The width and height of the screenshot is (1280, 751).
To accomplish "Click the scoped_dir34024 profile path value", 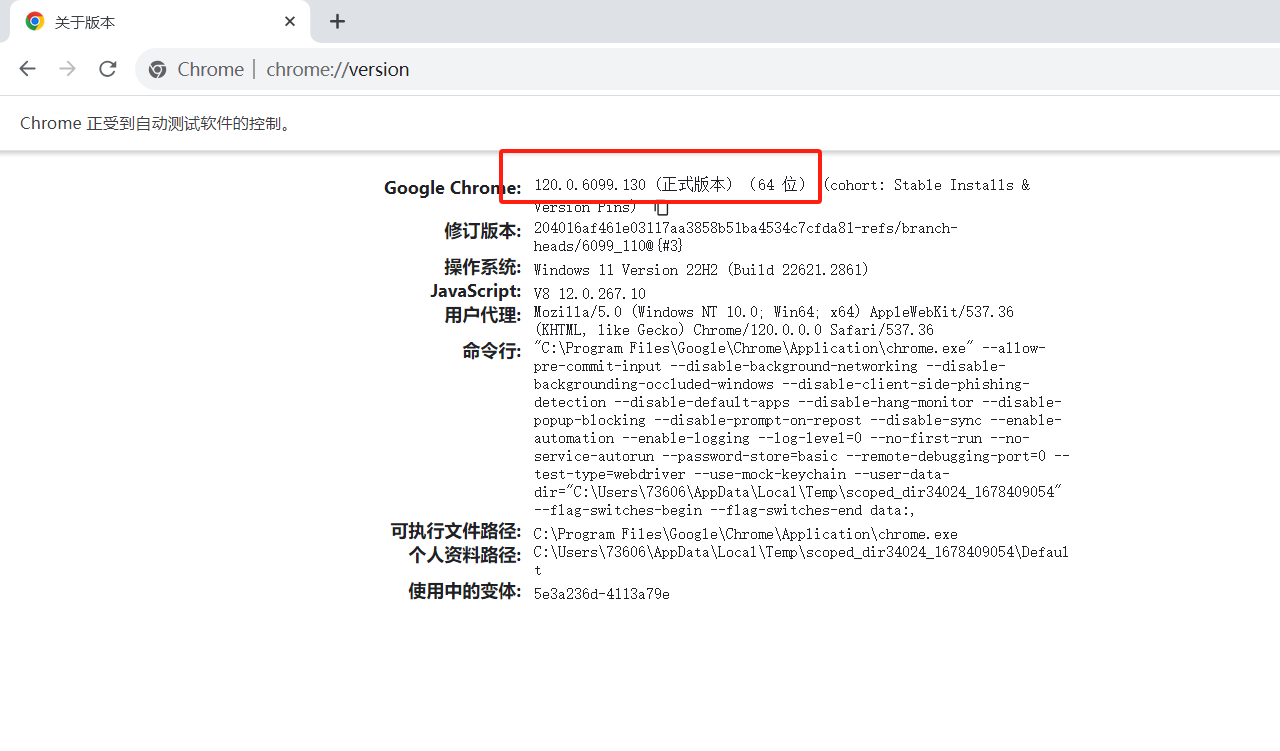I will (x=801, y=561).
